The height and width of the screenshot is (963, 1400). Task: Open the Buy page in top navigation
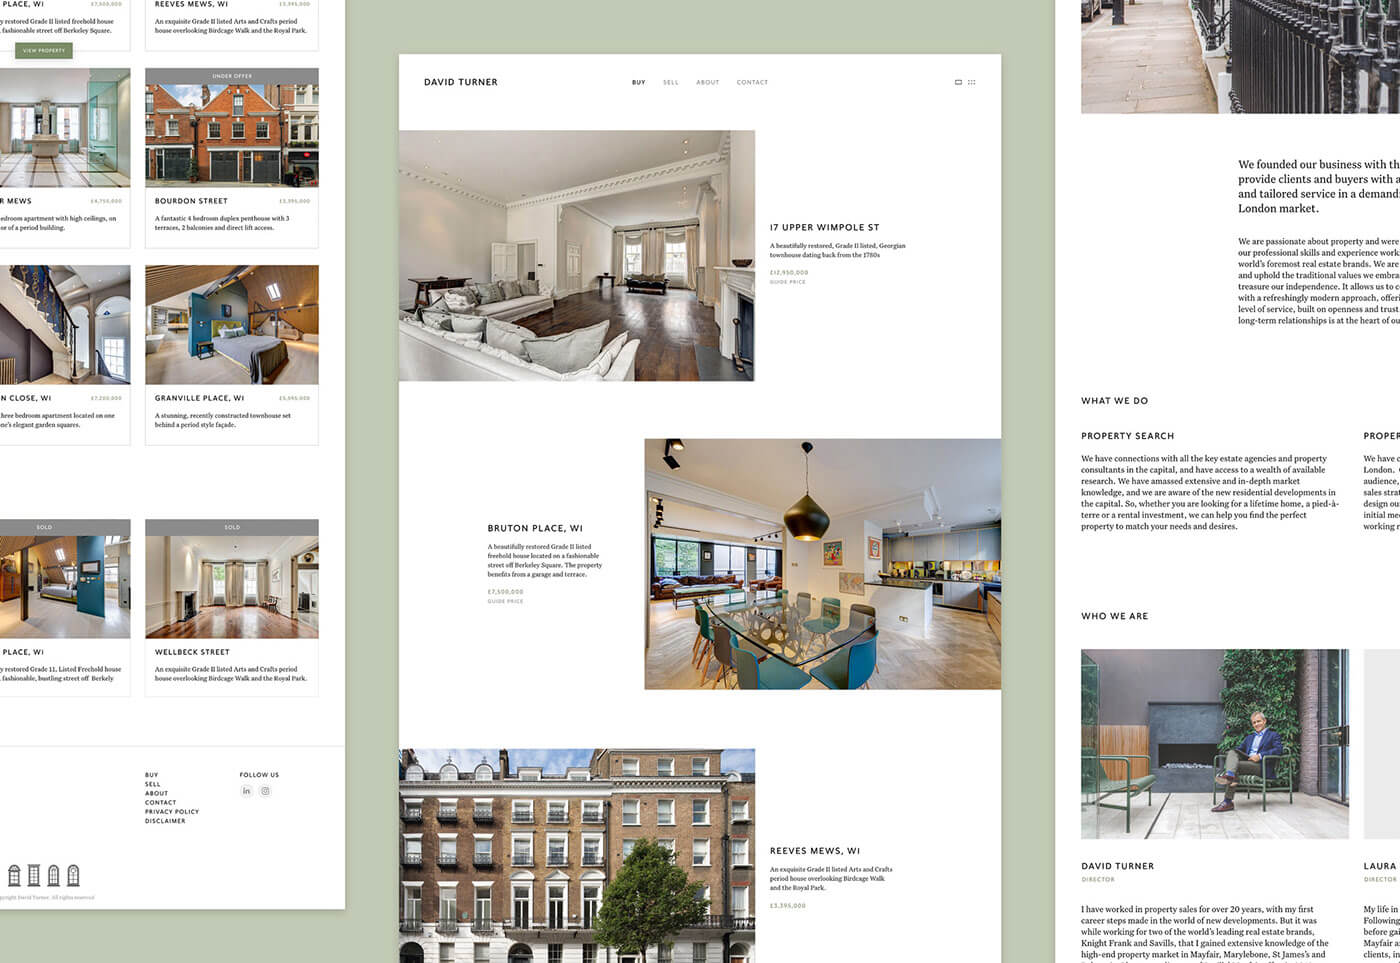point(638,82)
